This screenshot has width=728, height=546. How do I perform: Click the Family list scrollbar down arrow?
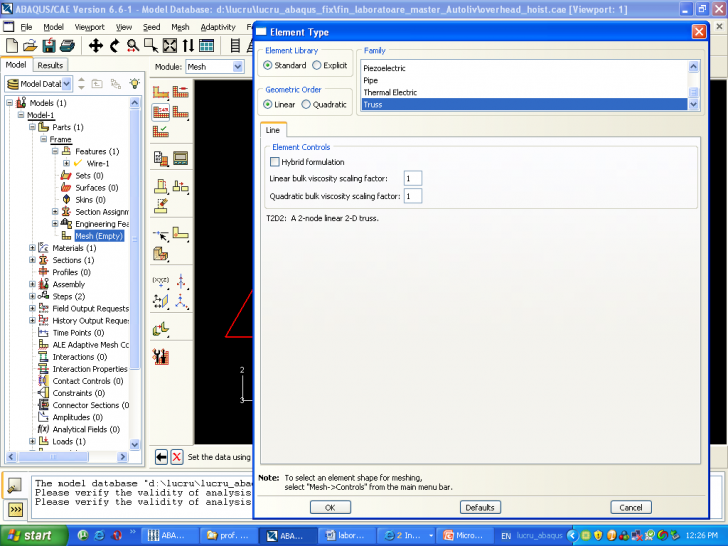[x=694, y=104]
